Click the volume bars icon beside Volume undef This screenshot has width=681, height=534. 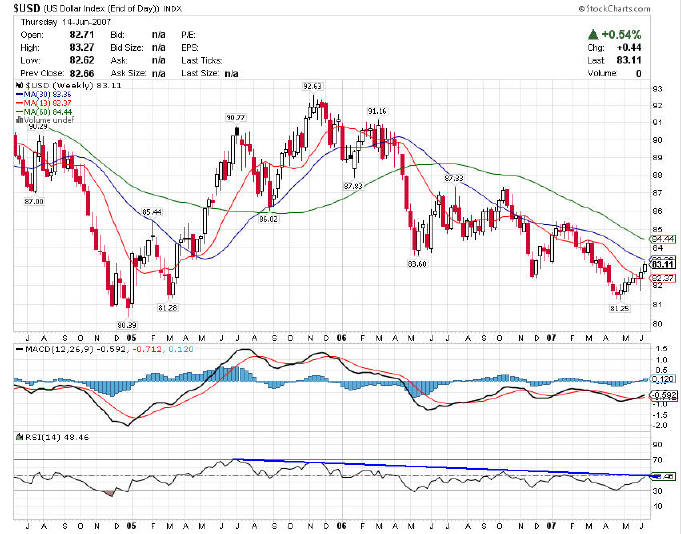pyautogui.click(x=19, y=120)
